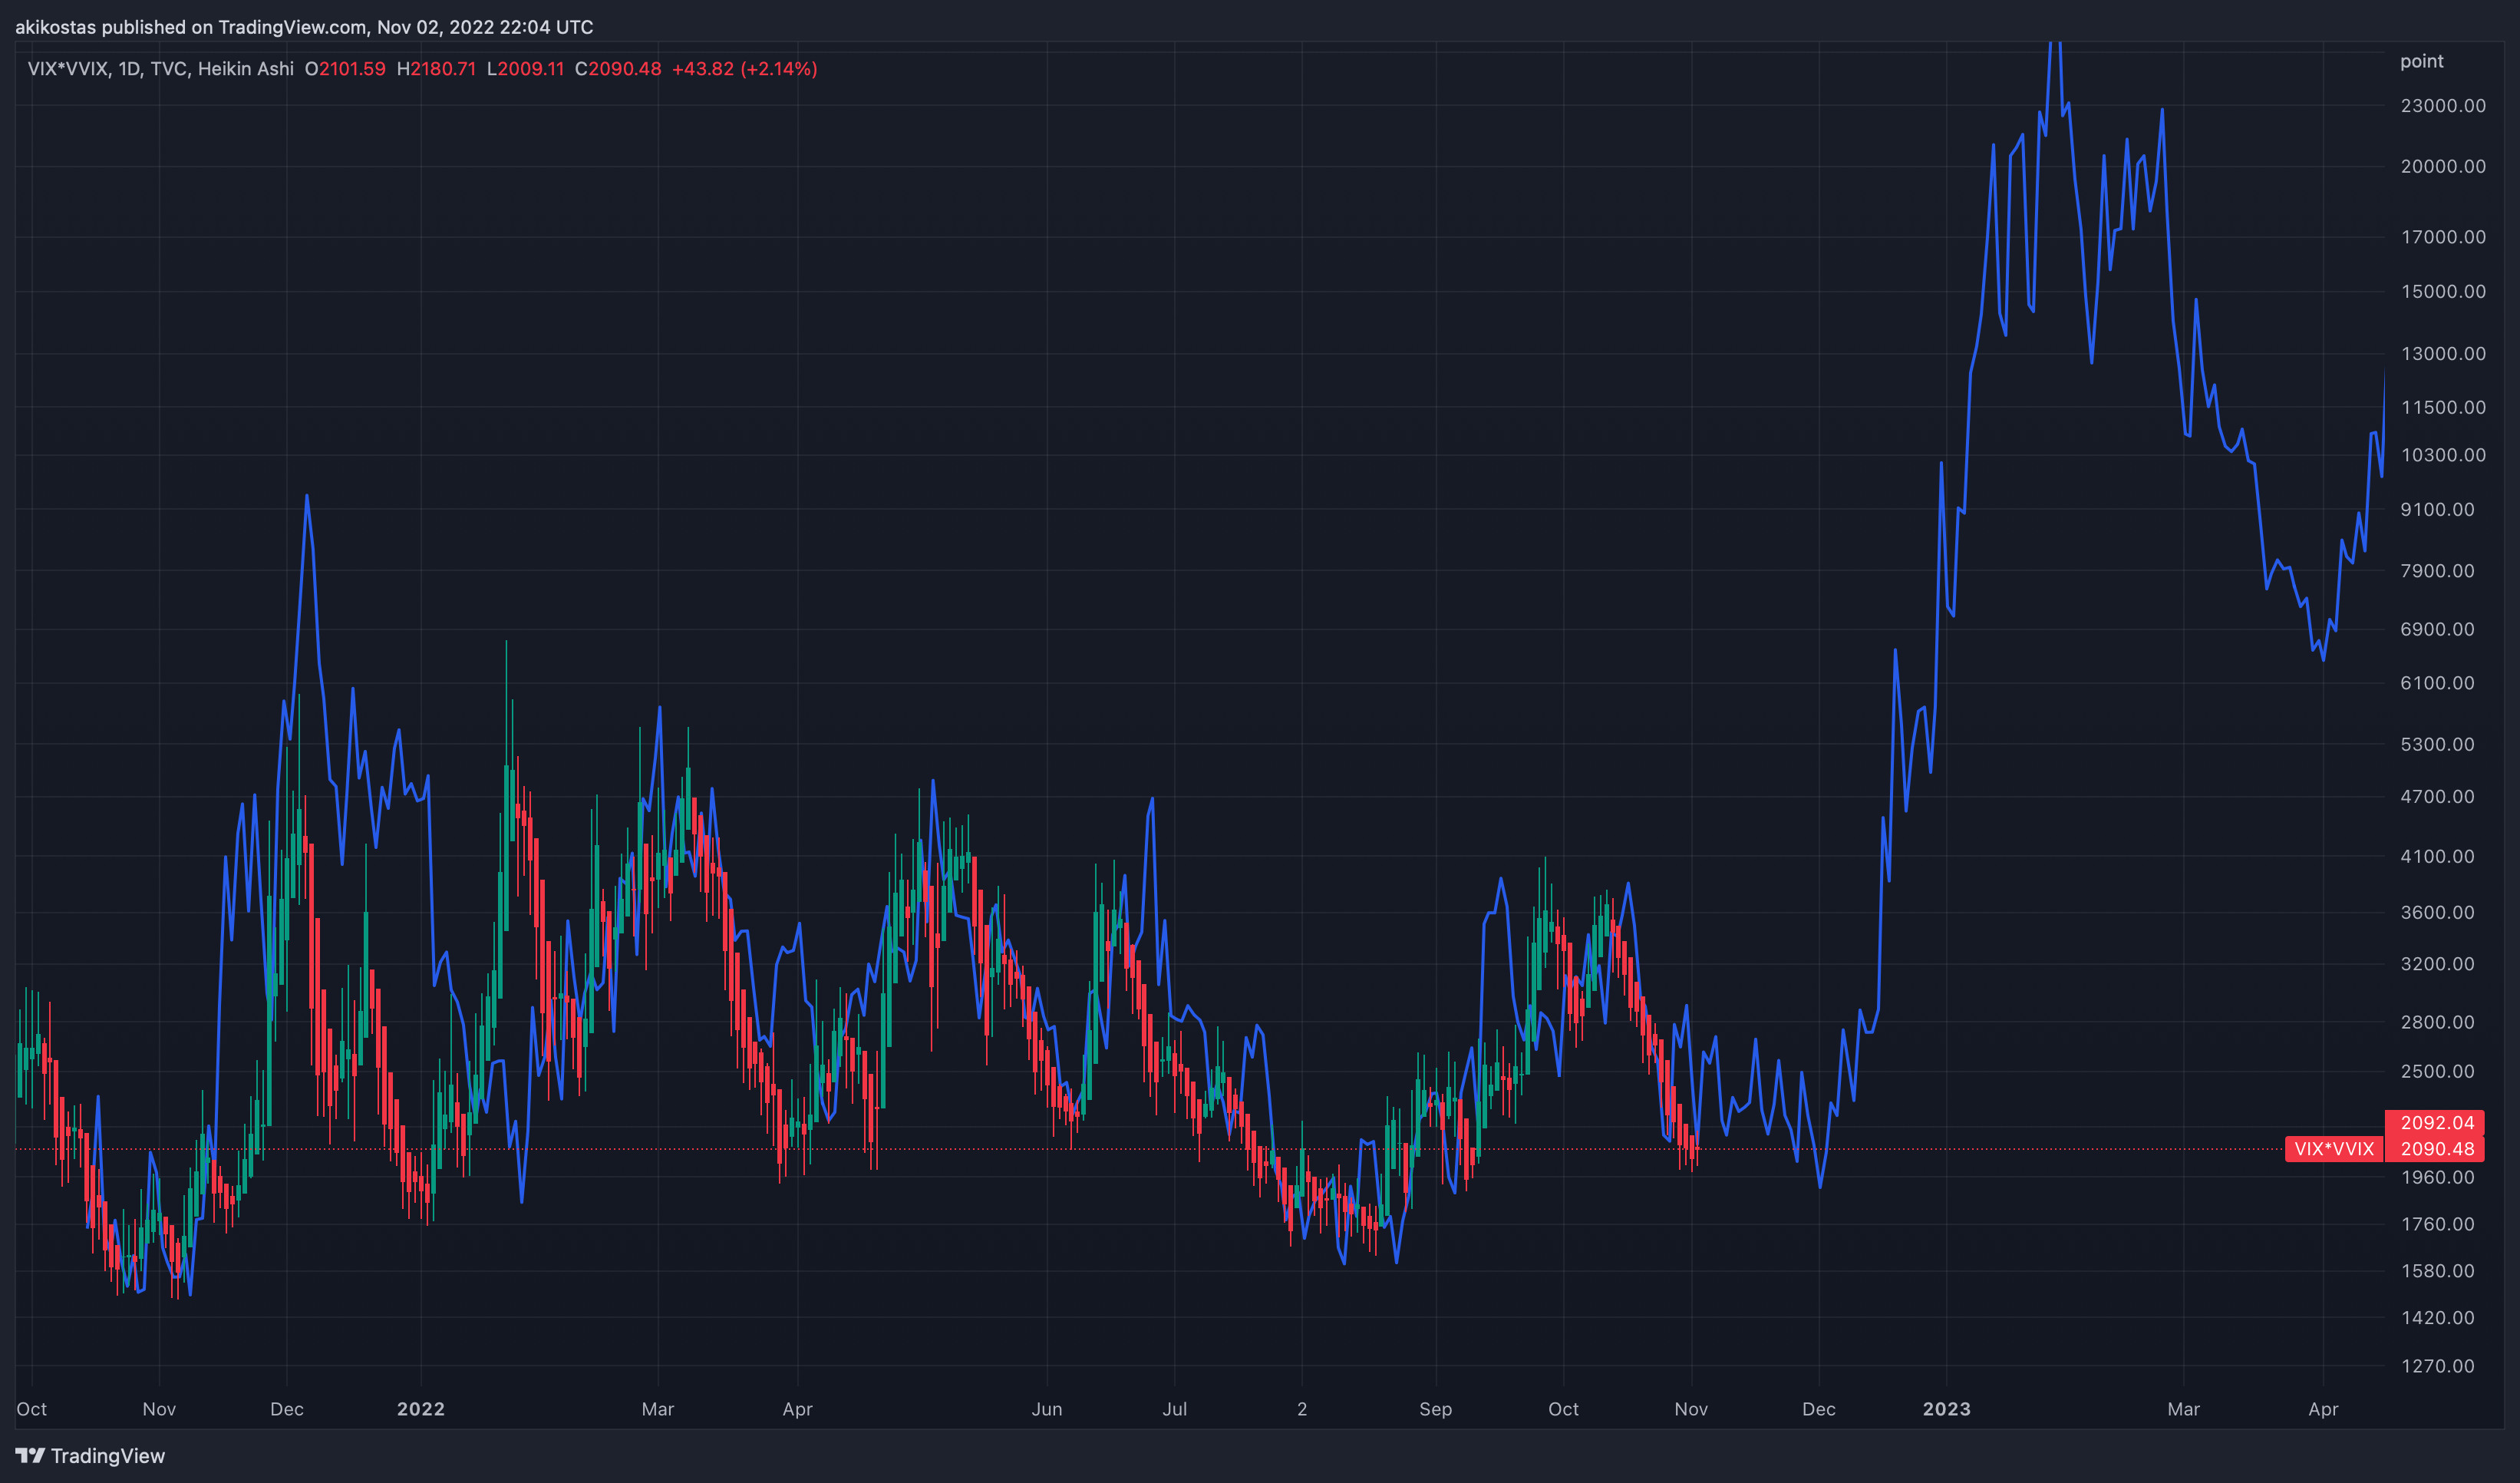Click the red VIX*VVIX price line label
Screen dimensions: 2520x1483
point(2334,1149)
